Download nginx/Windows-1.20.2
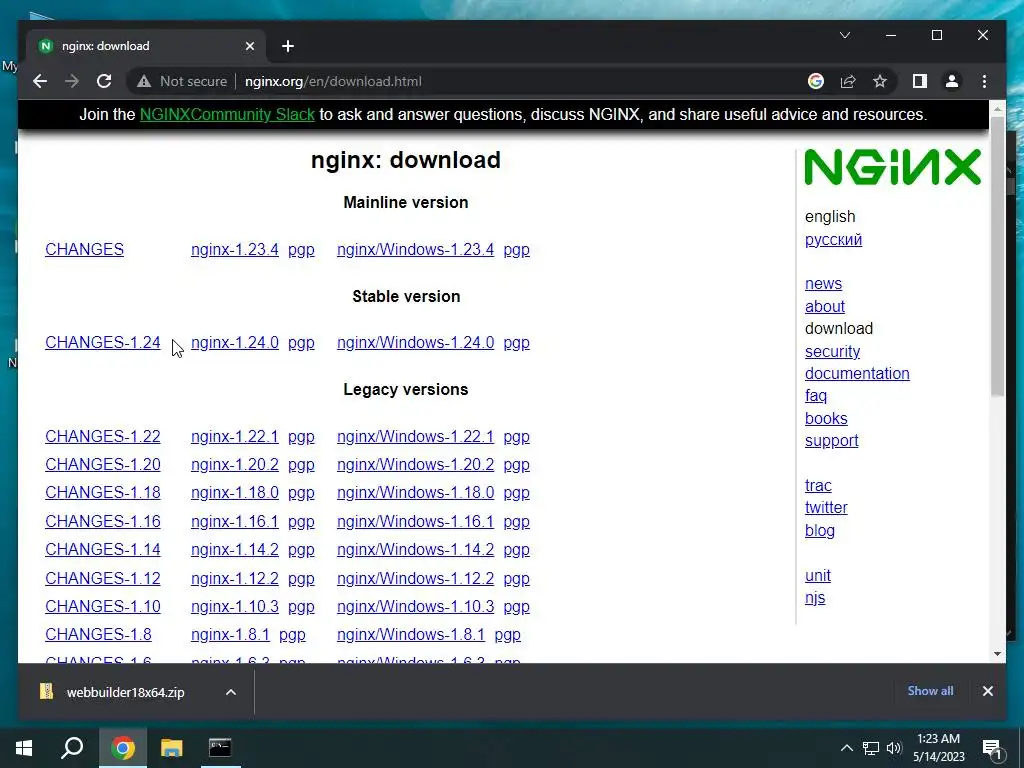This screenshot has width=1024, height=768. (415, 464)
